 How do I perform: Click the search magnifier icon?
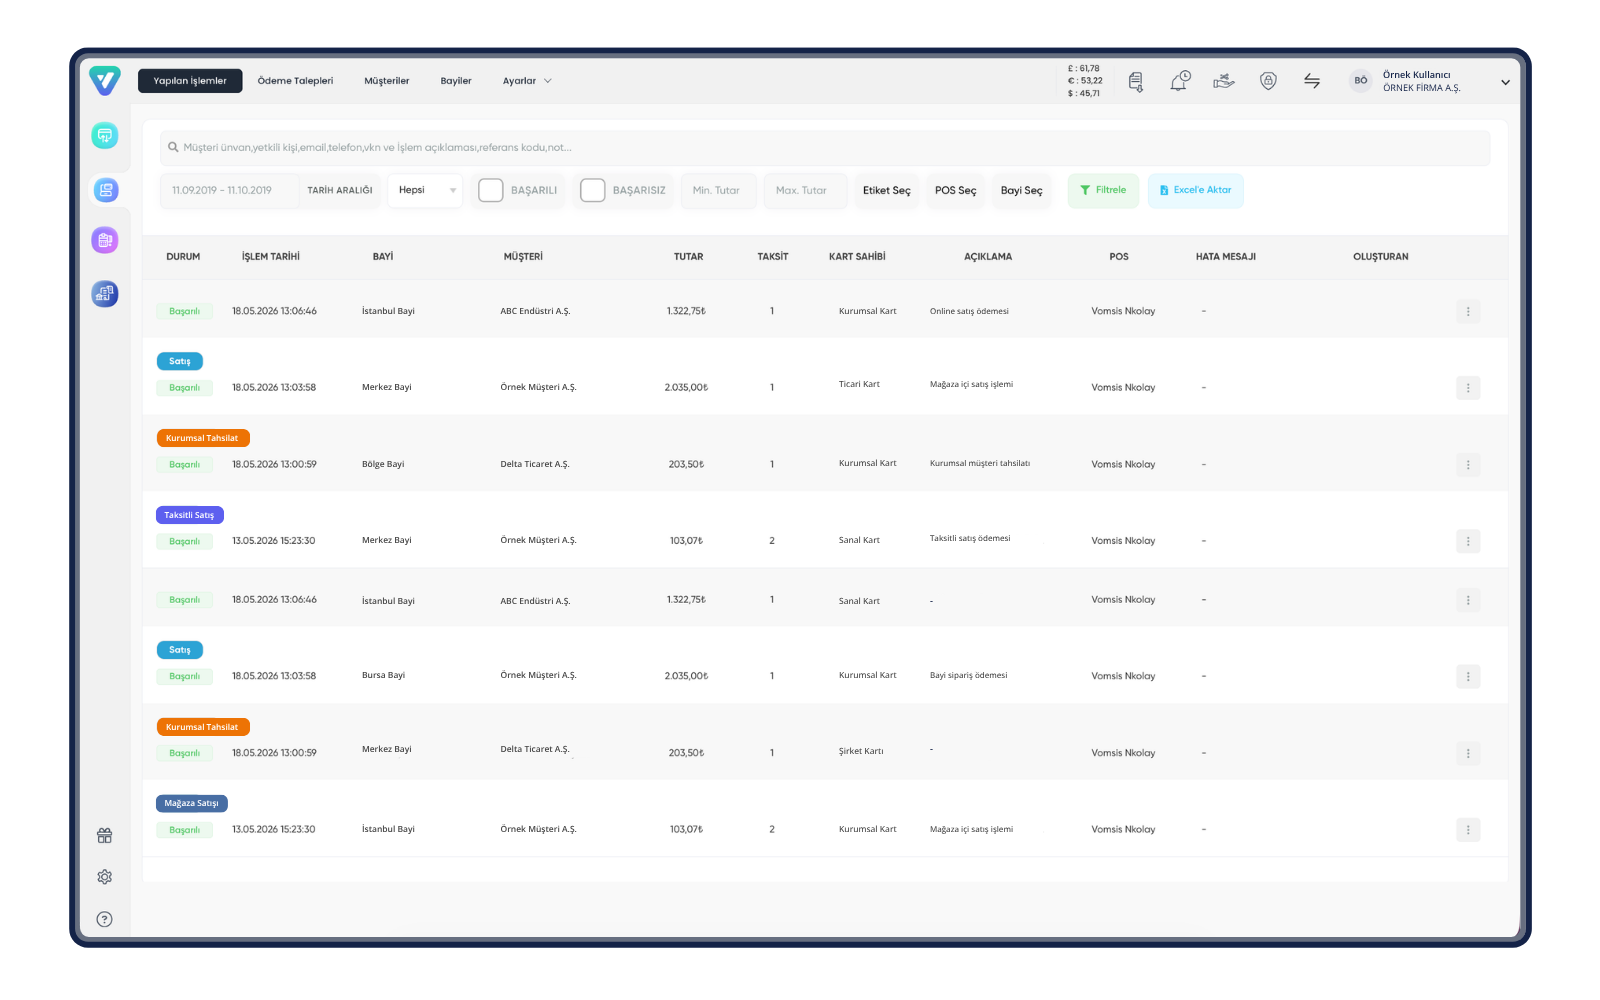point(173,147)
